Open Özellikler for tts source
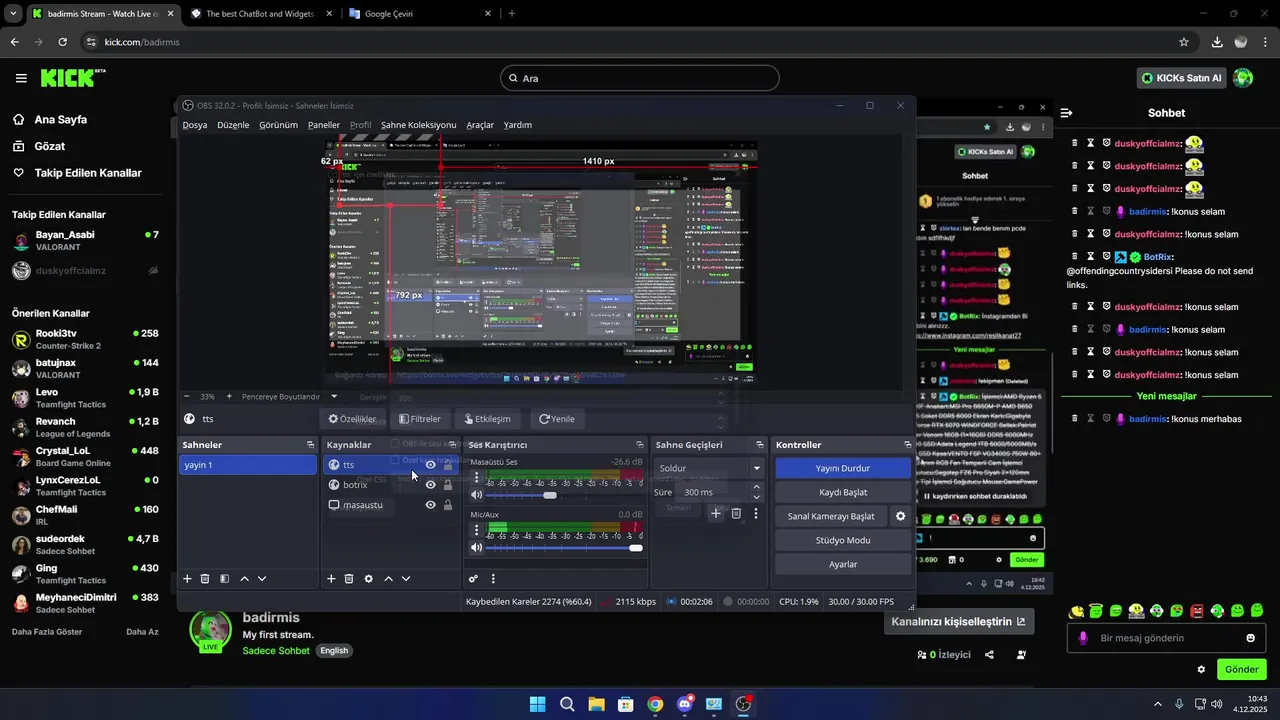Image resolution: width=1280 pixels, height=720 pixels. coord(352,419)
